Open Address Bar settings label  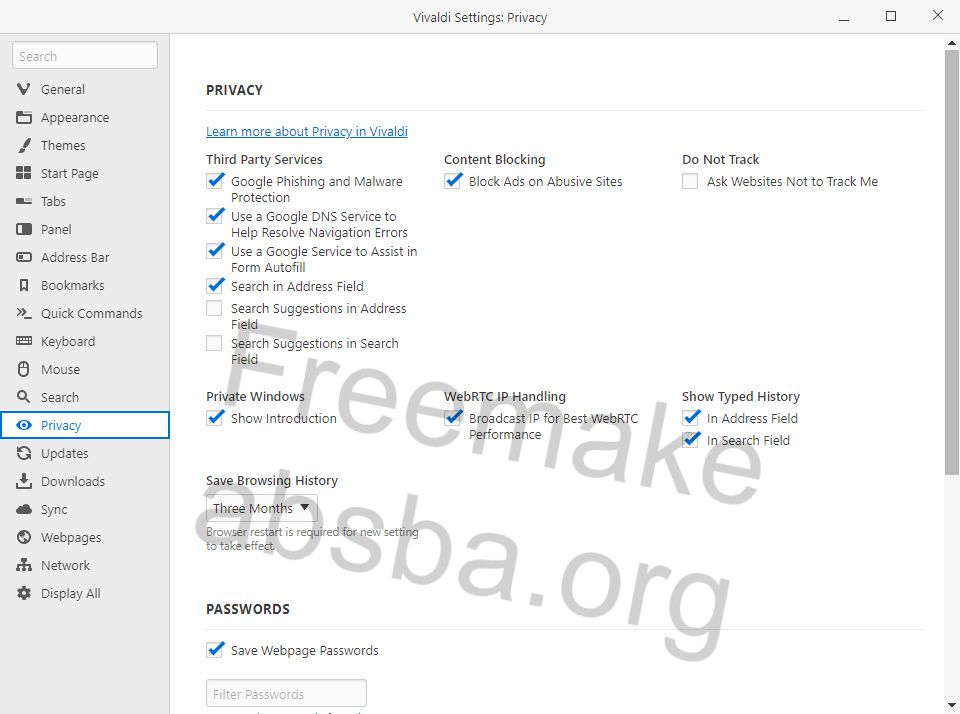click(75, 258)
